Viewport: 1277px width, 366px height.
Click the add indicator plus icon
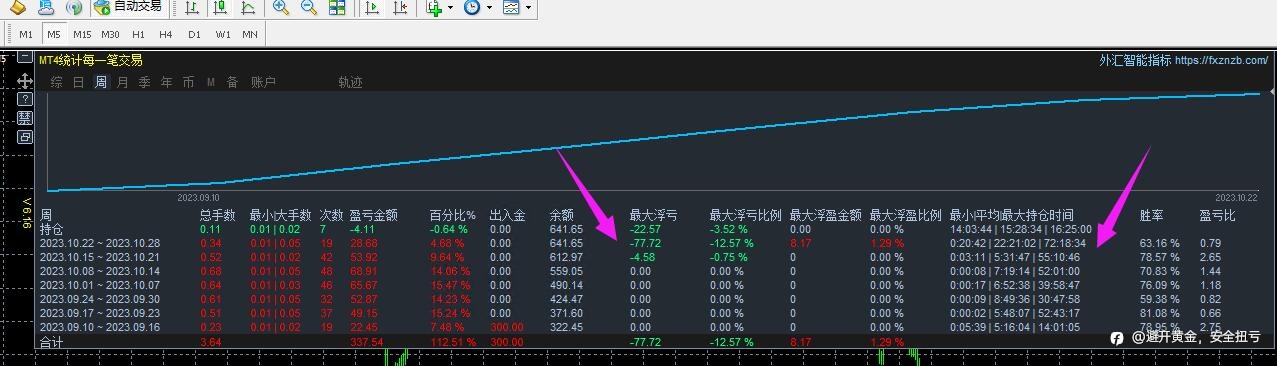pyautogui.click(x=434, y=8)
